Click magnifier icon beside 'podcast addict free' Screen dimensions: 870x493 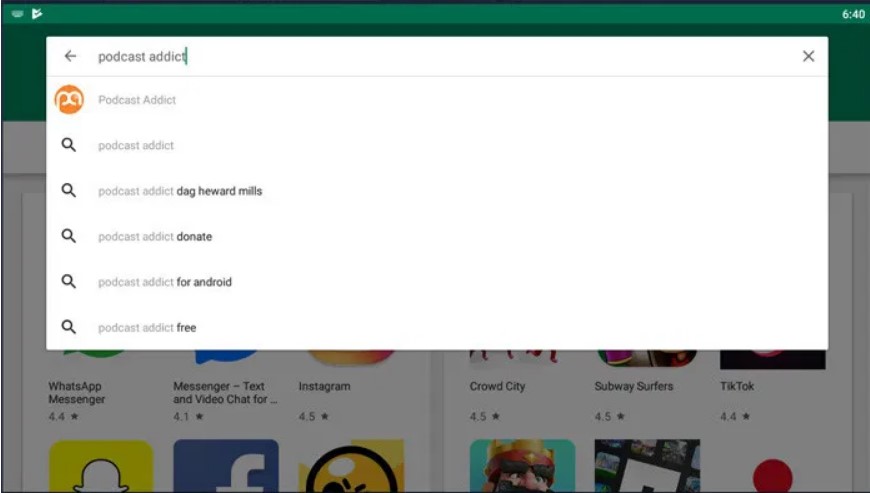[x=69, y=327]
